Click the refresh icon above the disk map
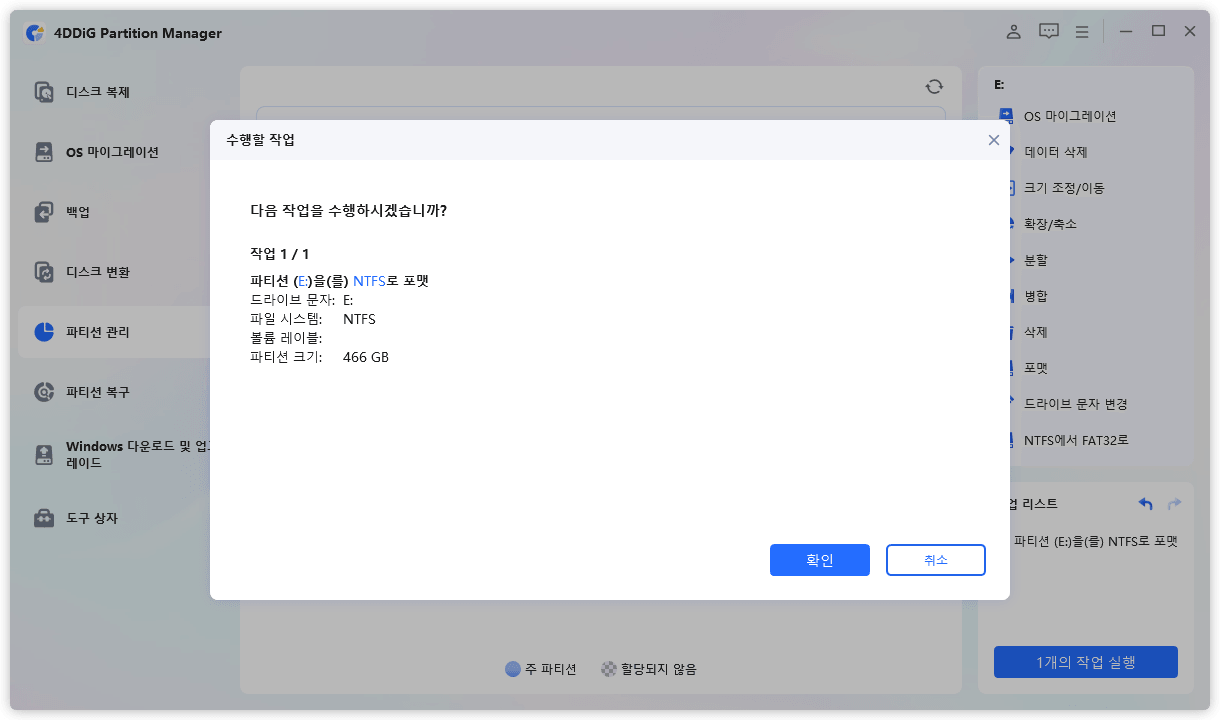 (x=933, y=86)
